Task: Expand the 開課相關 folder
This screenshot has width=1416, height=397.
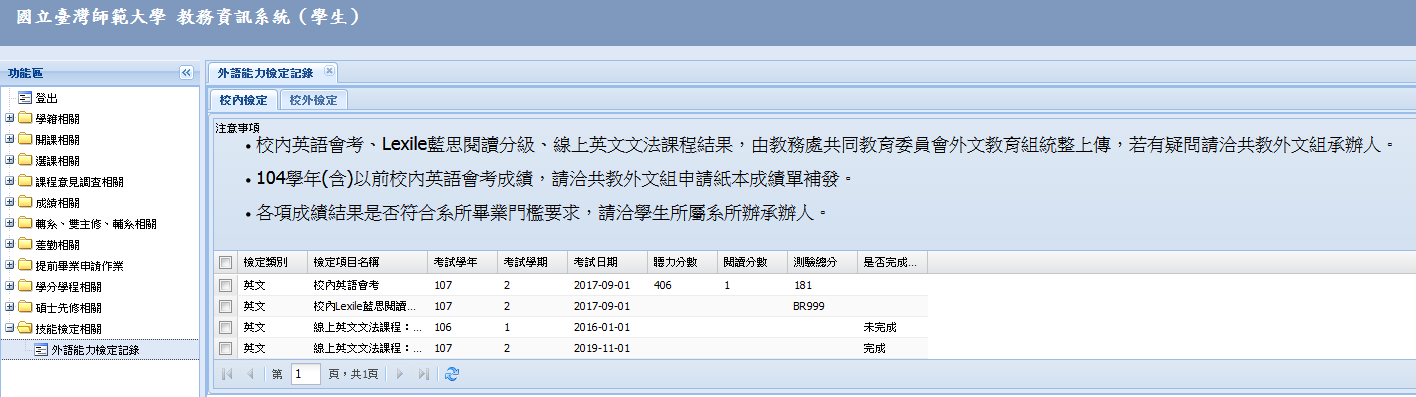Action: 9,140
